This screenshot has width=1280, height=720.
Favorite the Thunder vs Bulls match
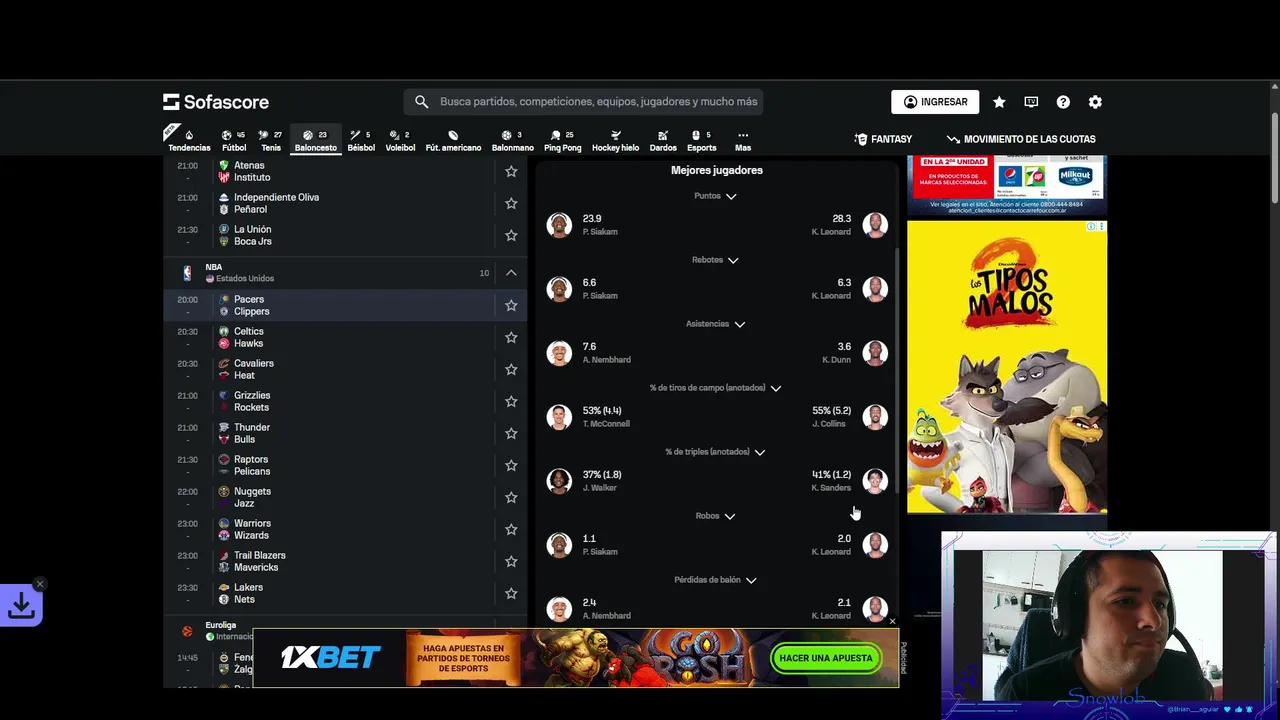(511, 433)
